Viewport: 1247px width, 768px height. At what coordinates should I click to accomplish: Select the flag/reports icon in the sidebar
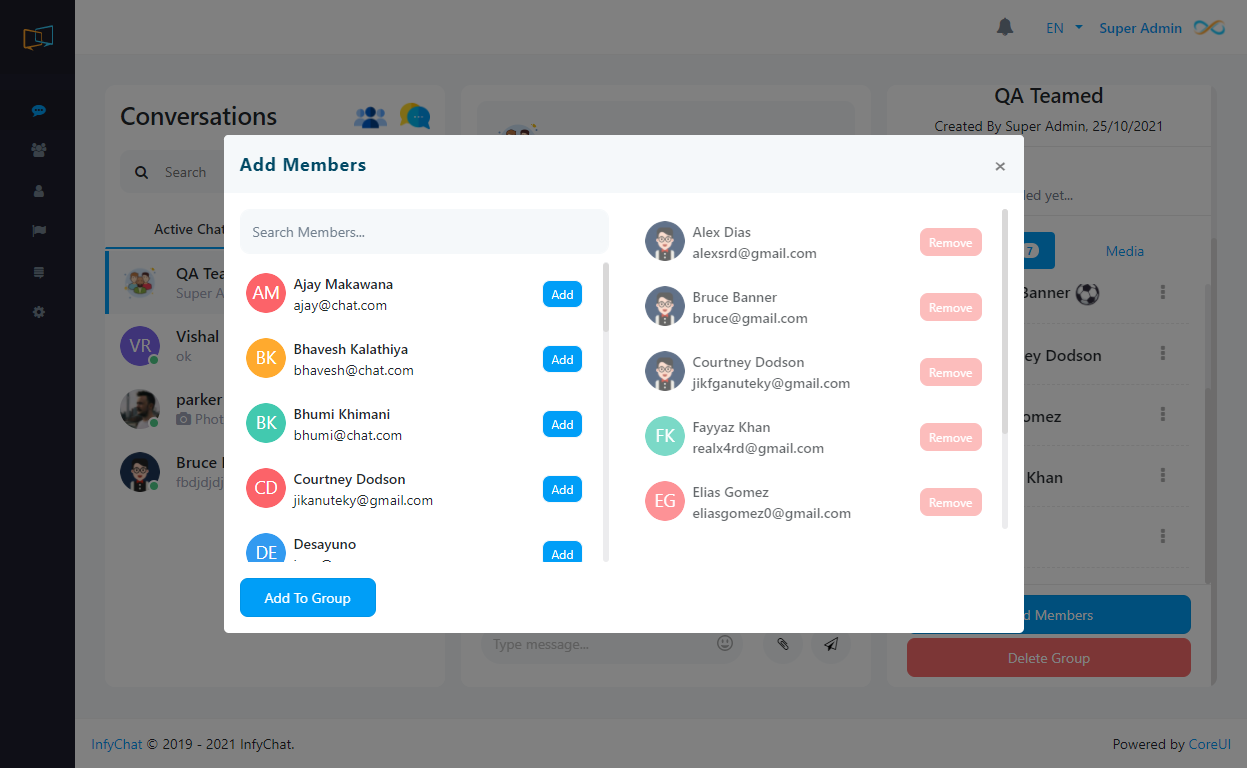38,231
